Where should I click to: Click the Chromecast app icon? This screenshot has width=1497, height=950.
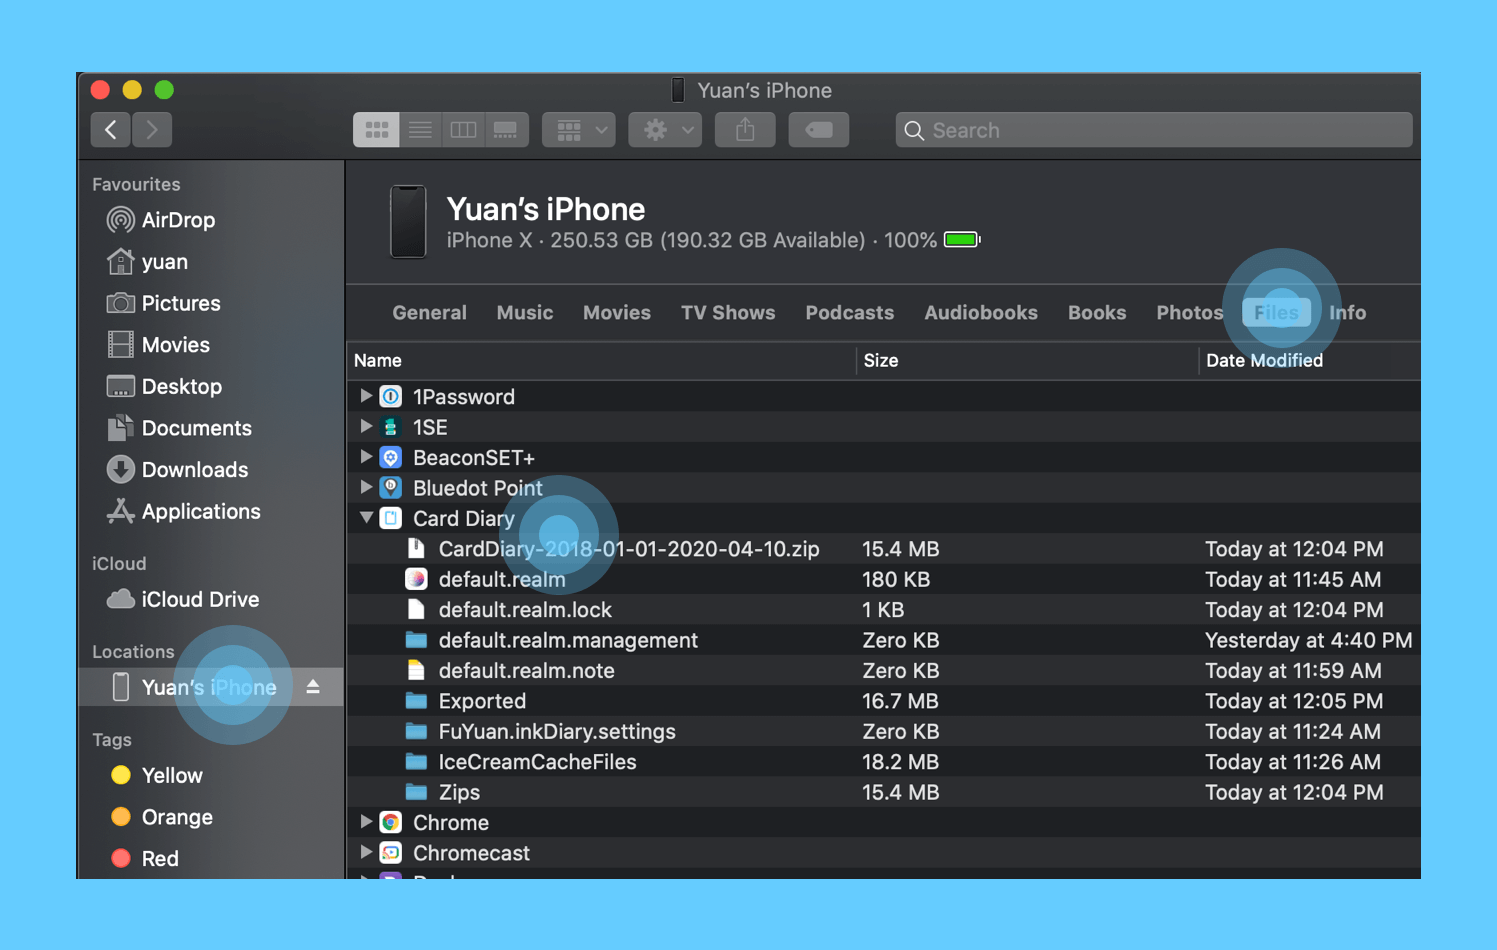click(391, 853)
